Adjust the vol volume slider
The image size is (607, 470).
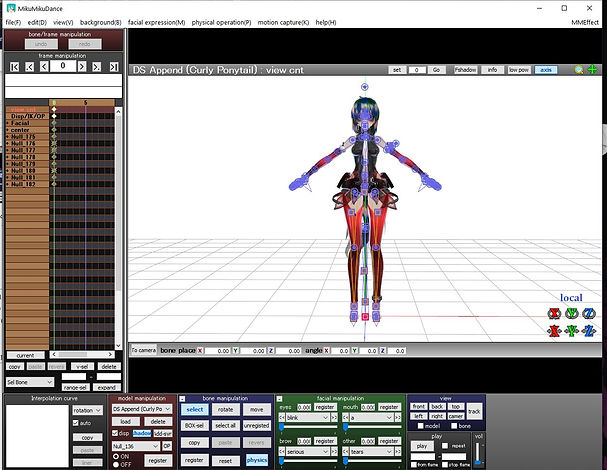(478, 453)
